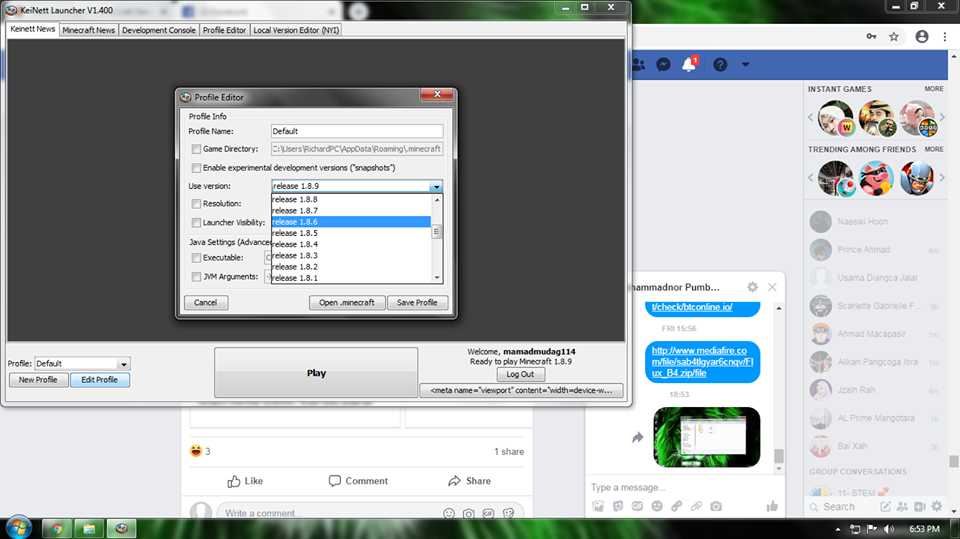The width and height of the screenshot is (960, 539).
Task: Toggle the JVM Arguments checkbox
Action: pyautogui.click(x=196, y=277)
